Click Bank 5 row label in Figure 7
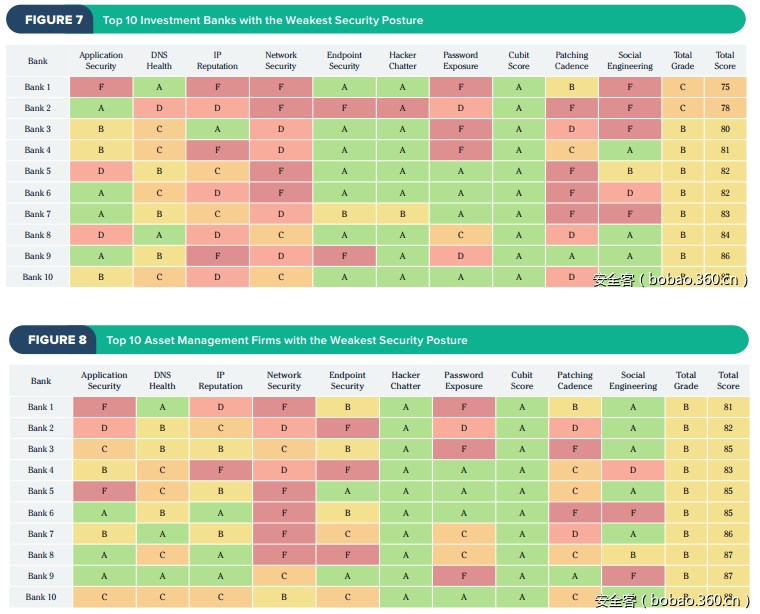The height and width of the screenshot is (614, 760). (x=38, y=172)
